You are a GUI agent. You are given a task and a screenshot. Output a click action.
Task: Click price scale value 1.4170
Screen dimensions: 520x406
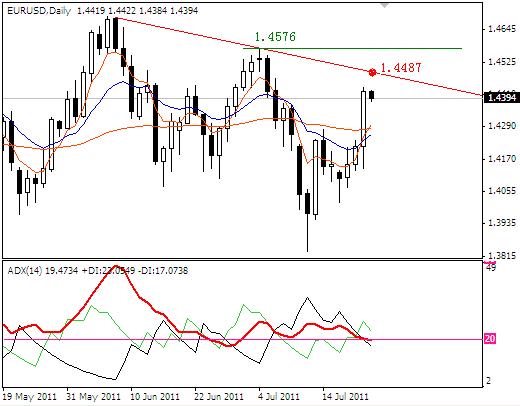[502, 159]
